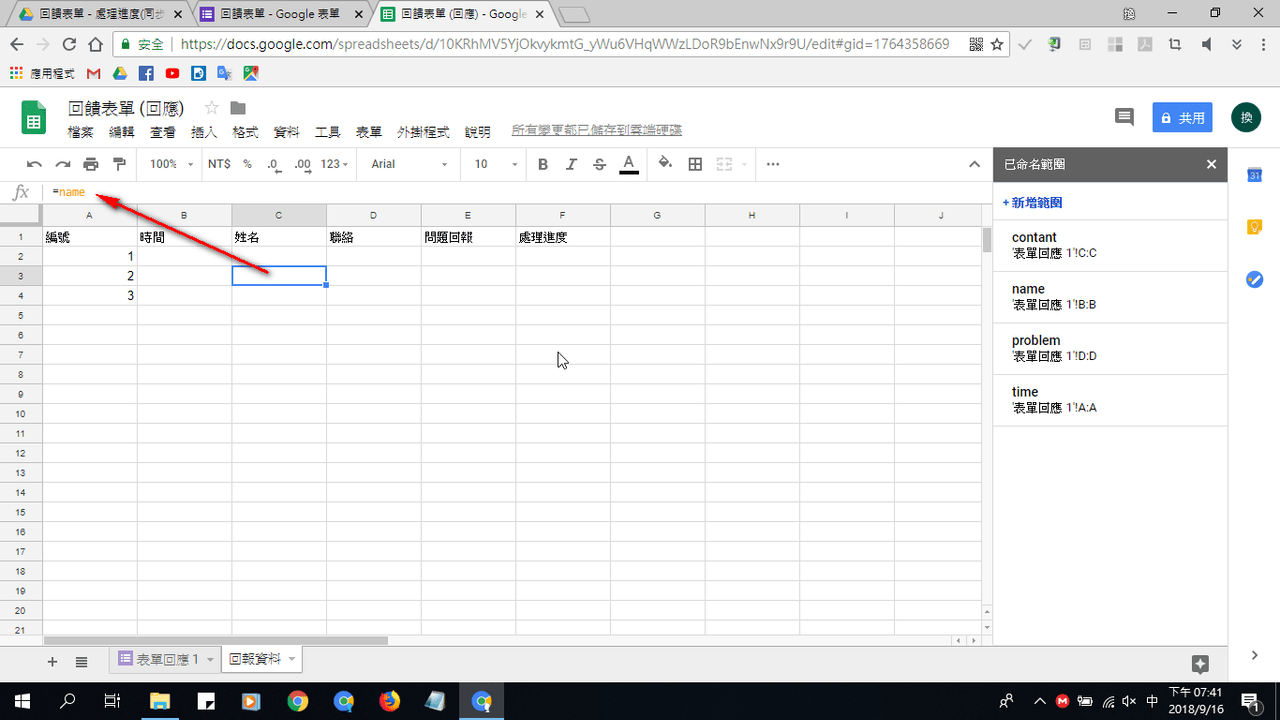This screenshot has height=720, width=1280.
Task: Close the named ranges panel
Action: (1211, 164)
